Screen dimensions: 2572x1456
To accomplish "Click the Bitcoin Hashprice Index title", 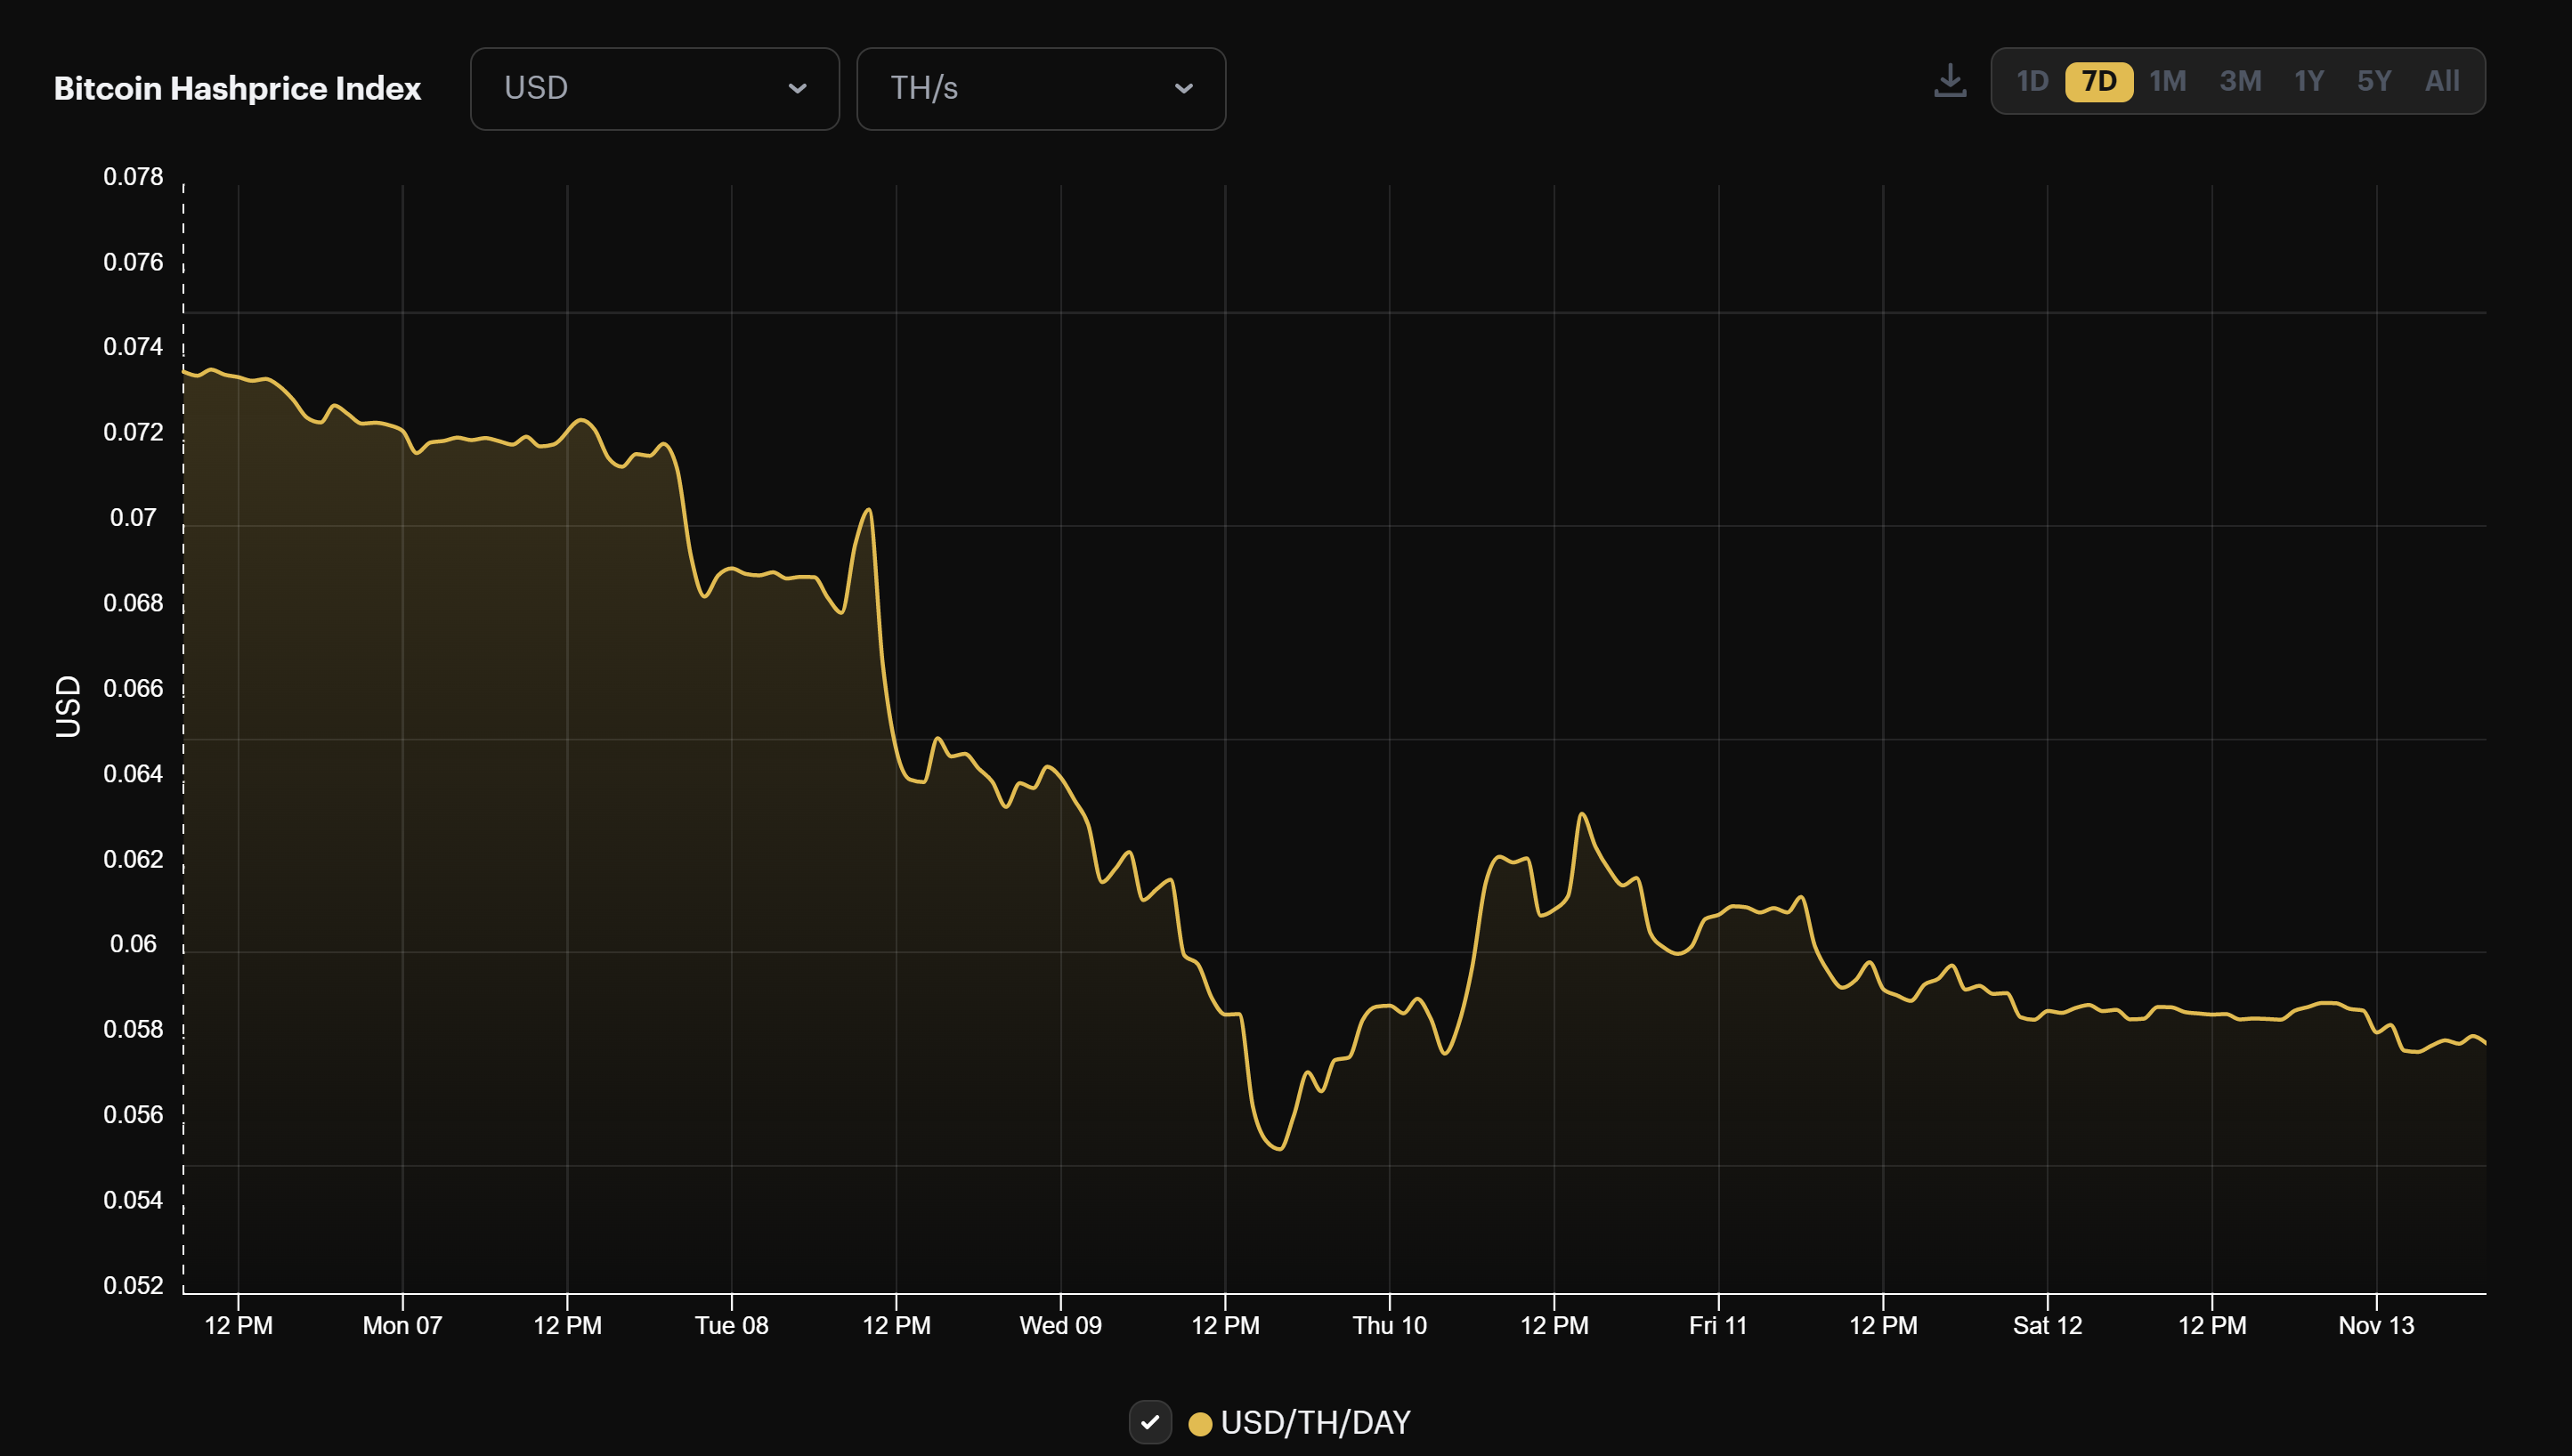I will coord(238,88).
